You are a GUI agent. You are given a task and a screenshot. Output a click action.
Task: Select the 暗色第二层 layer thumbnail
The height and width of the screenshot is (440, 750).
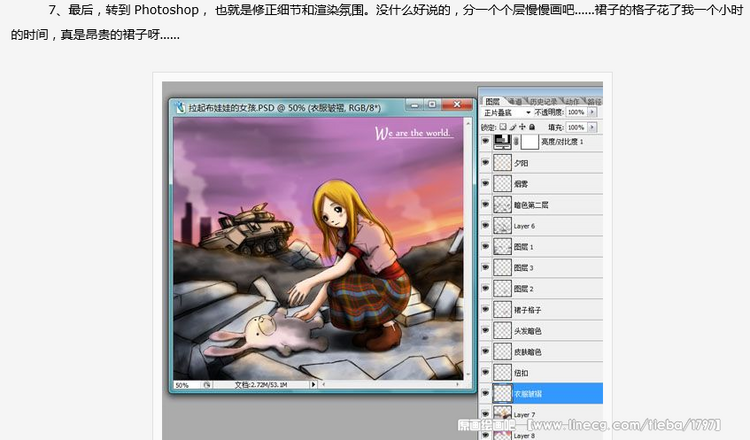point(502,205)
